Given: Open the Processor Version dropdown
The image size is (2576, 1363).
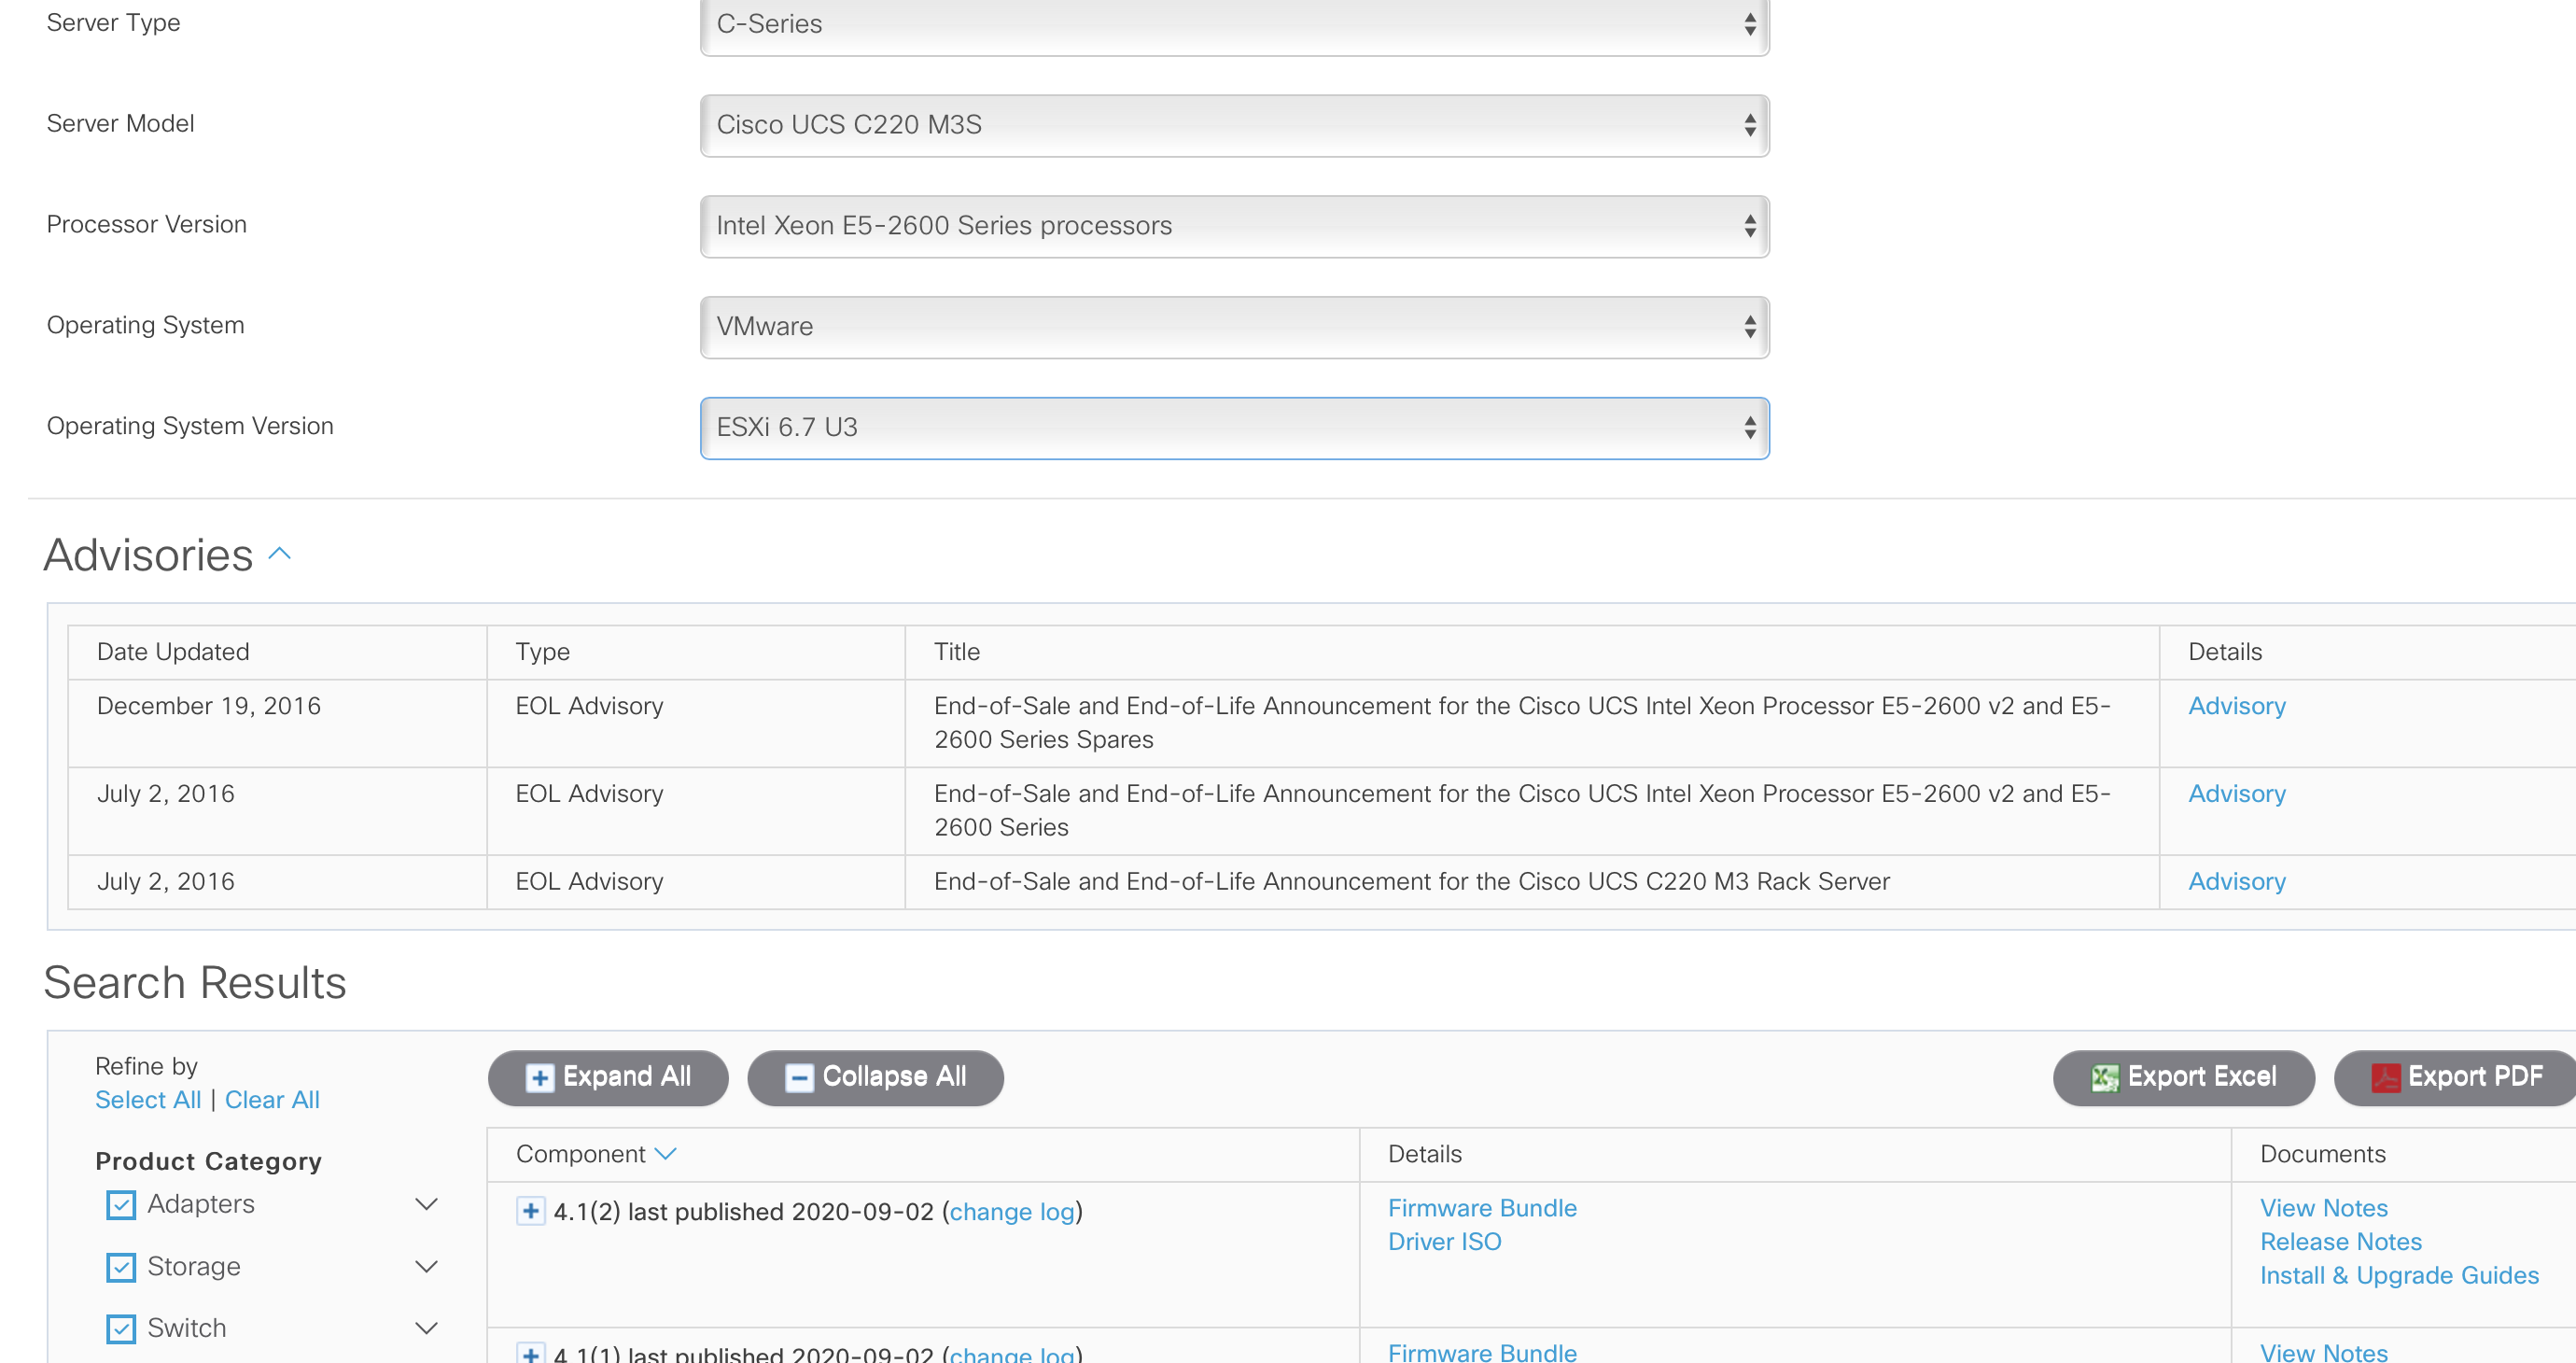Looking at the screenshot, I should tap(1235, 226).
